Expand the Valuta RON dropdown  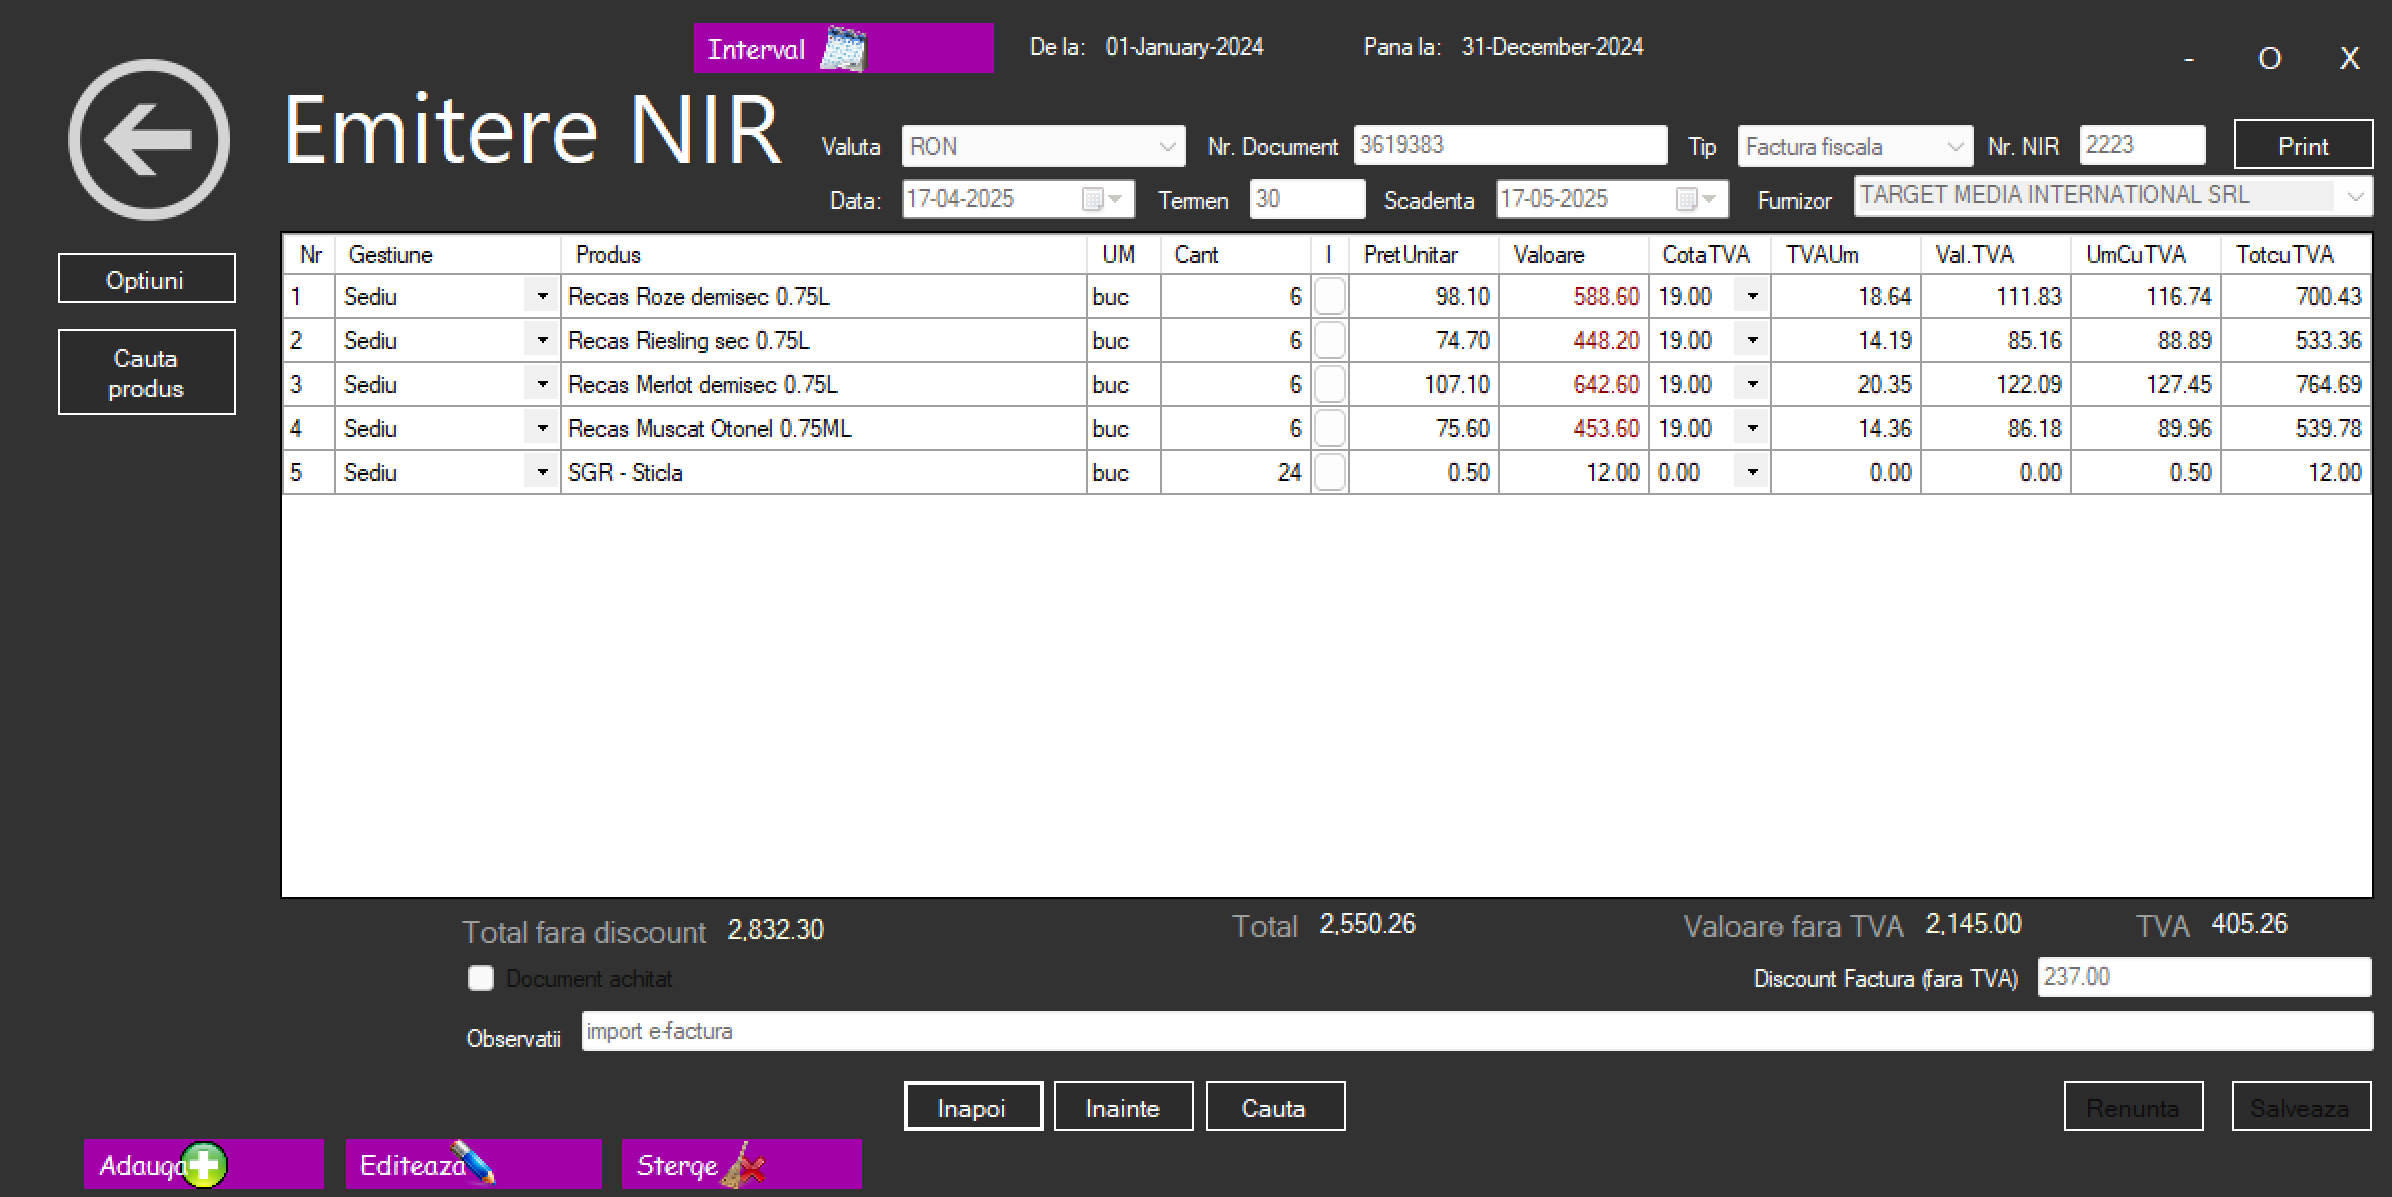[1166, 147]
